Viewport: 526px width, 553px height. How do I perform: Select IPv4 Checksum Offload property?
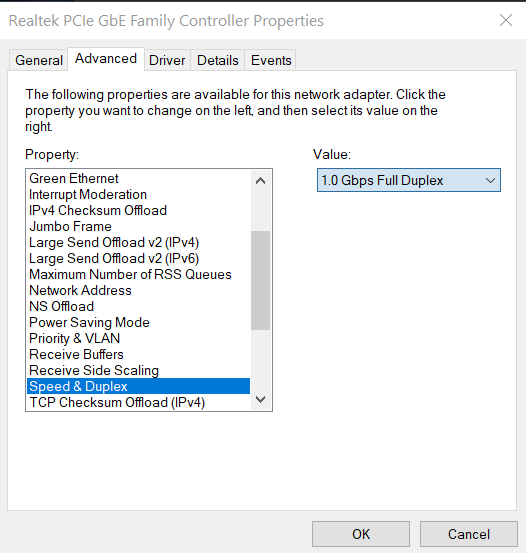(138, 210)
